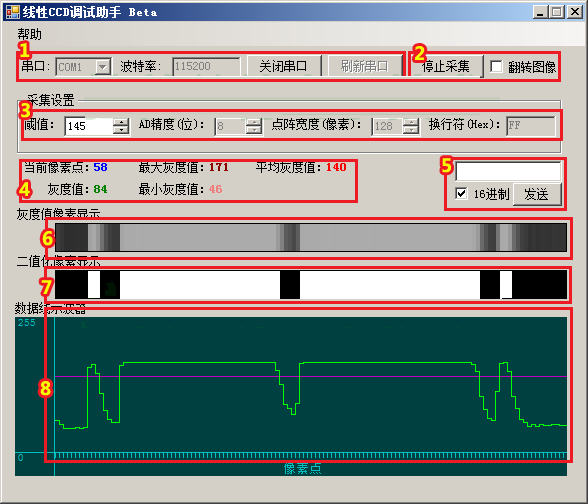Screen dimensions: 588x504
Task: Click the 最大灰度值 value 171
Action: 219,167
